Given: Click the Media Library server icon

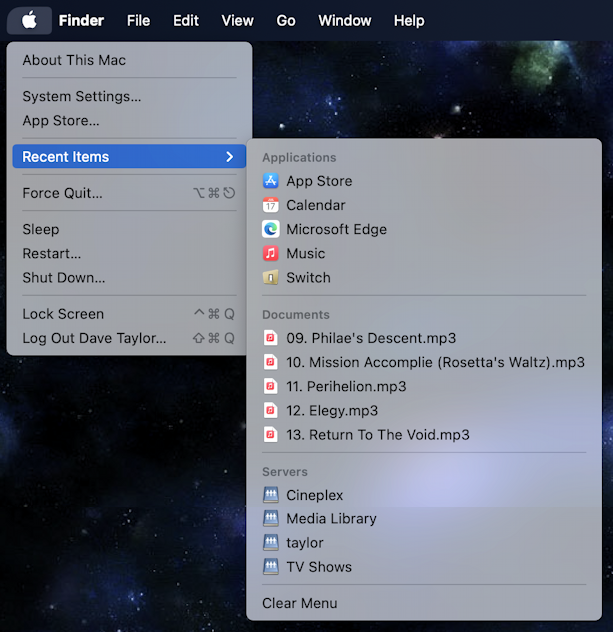Looking at the screenshot, I should [270, 518].
